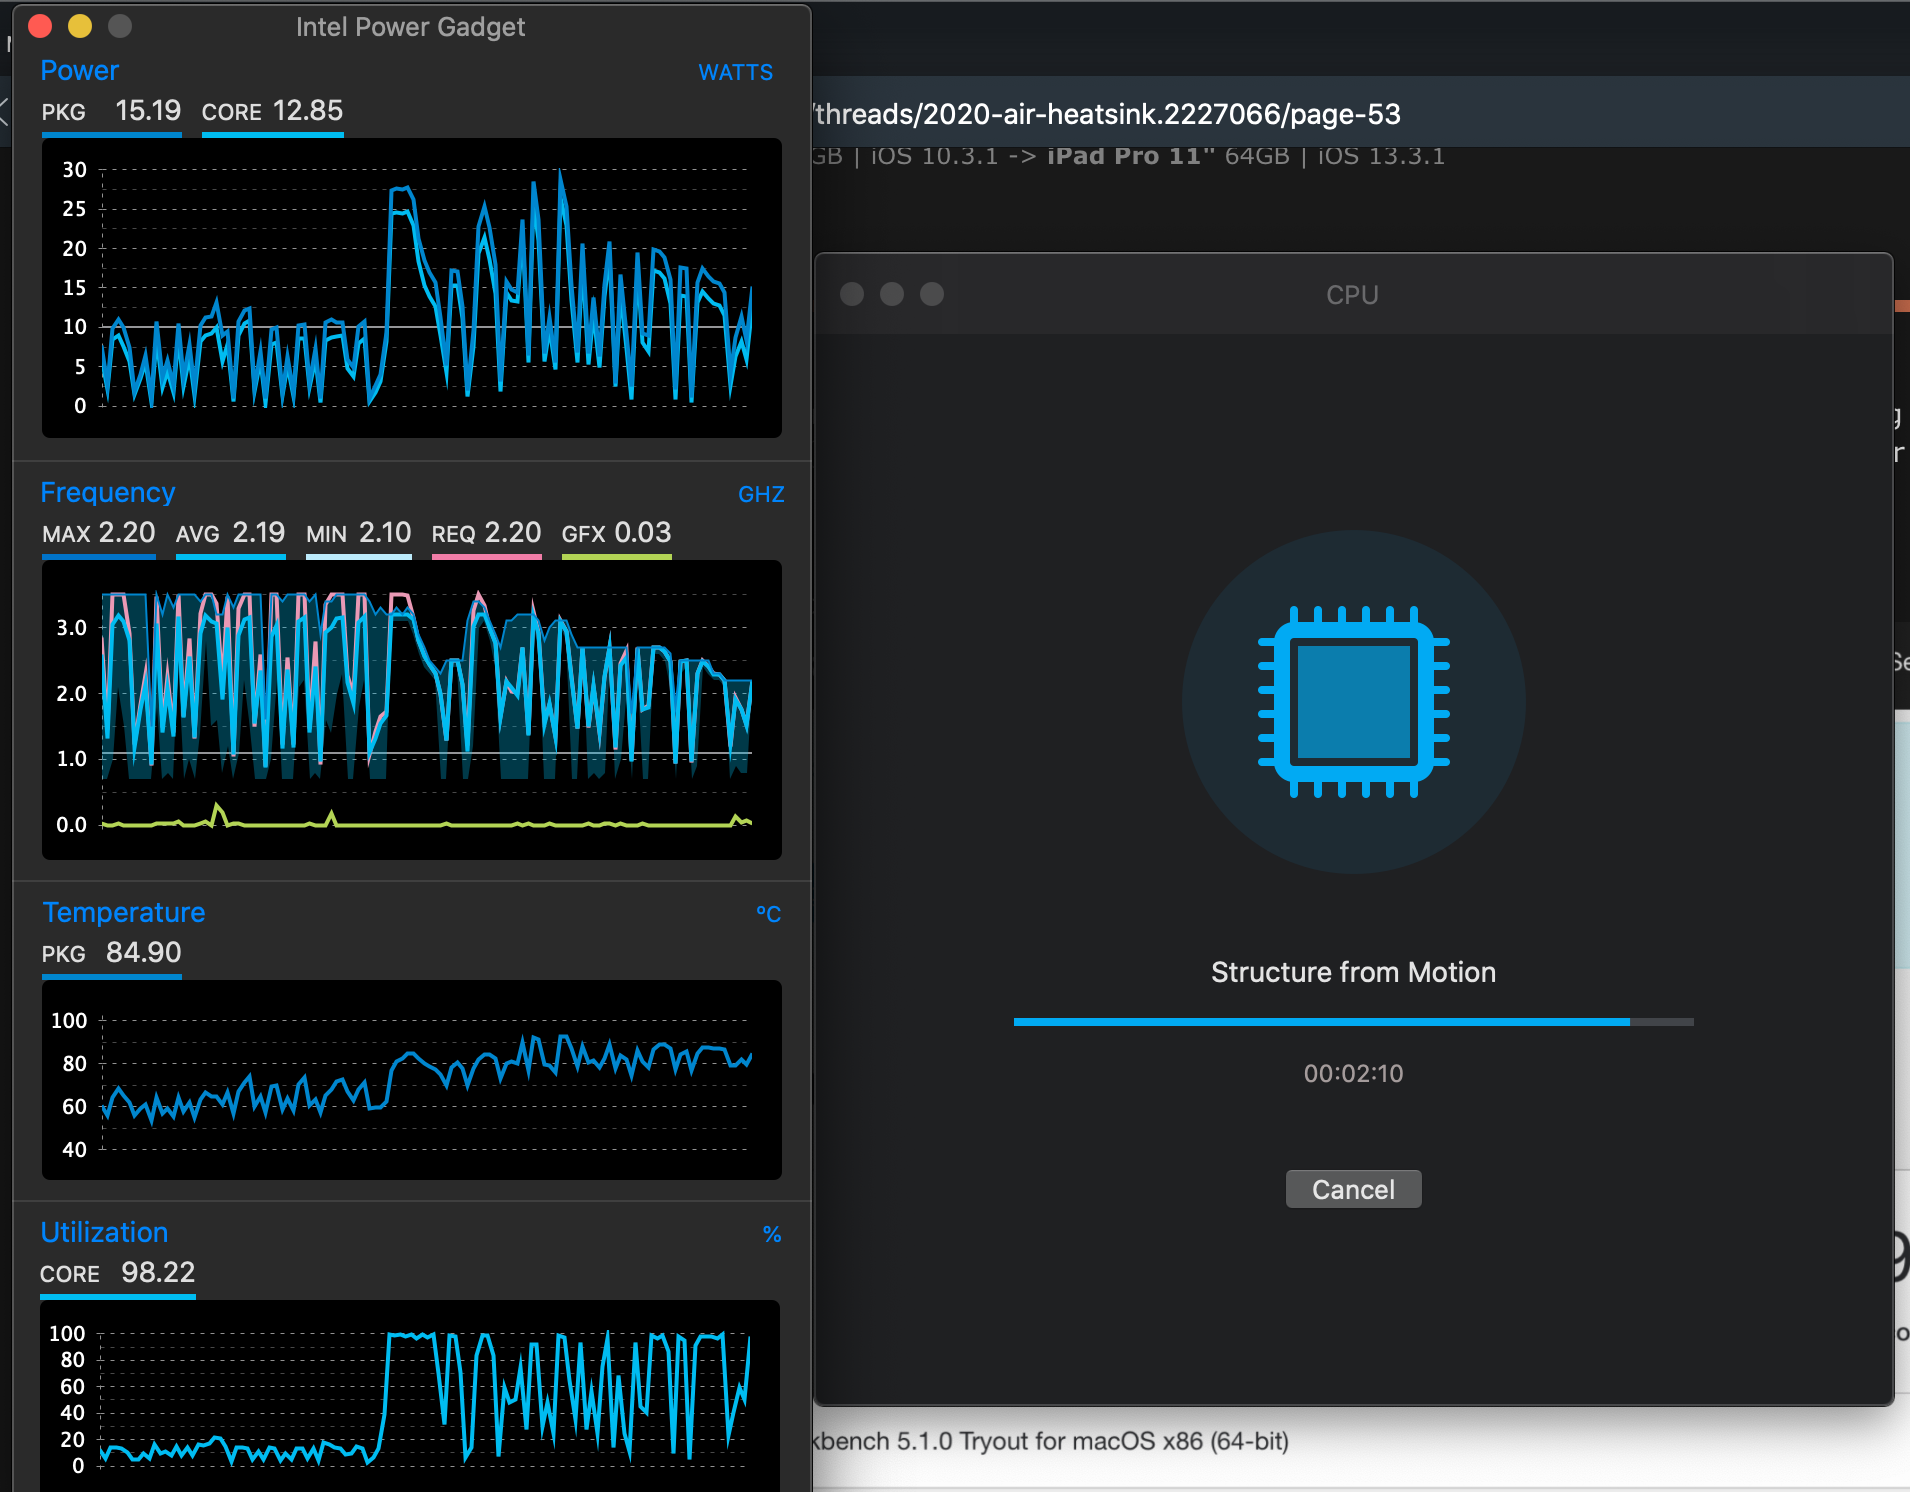Screen dimensions: 1910x1492
Task: Click the Frequency section heading
Action: (108, 492)
